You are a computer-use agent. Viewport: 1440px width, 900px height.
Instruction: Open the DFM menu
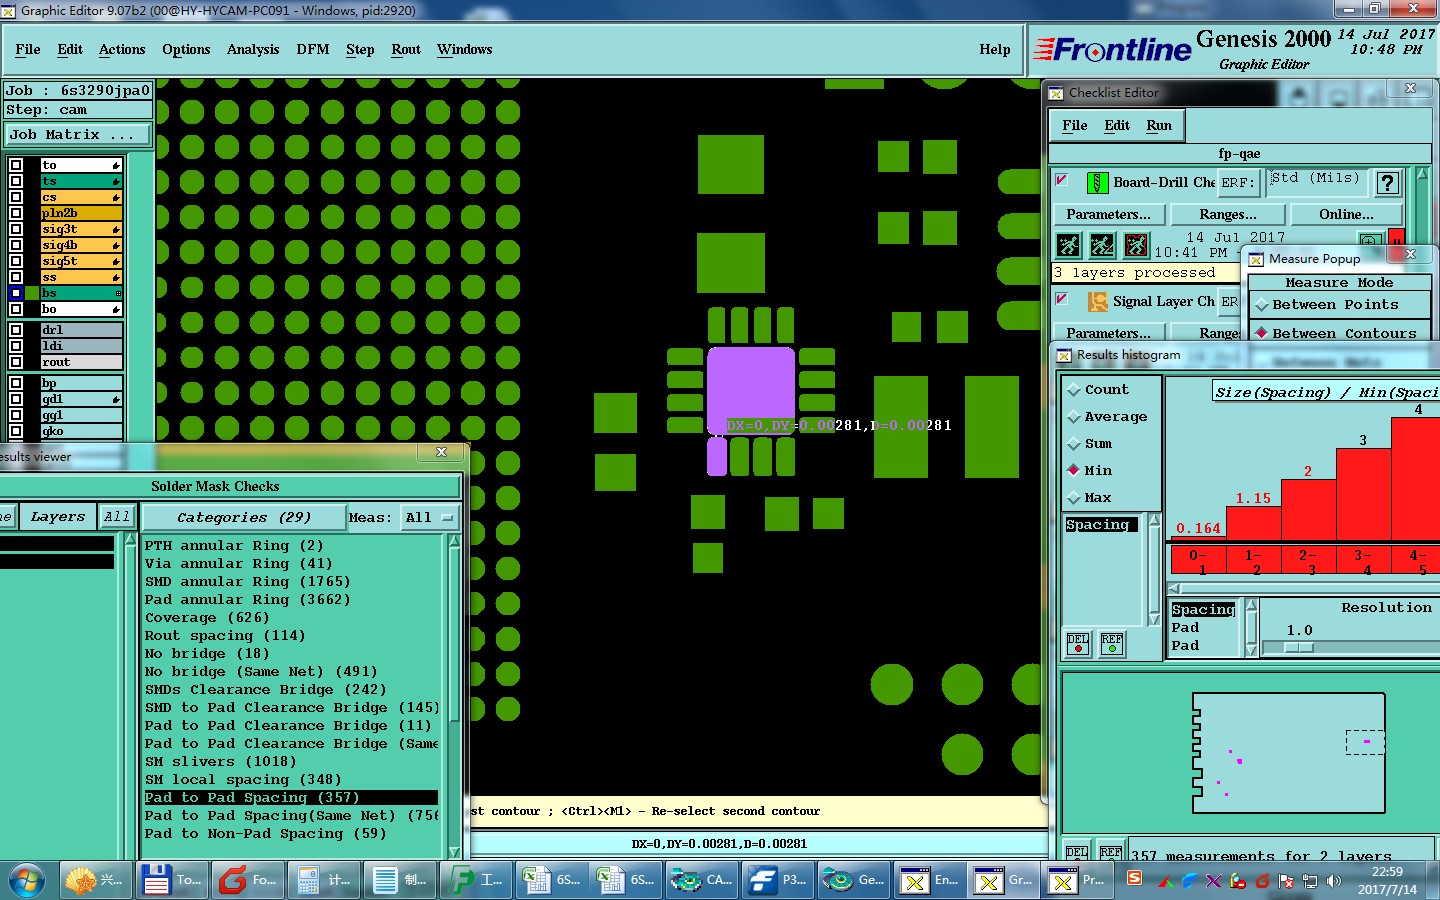point(313,49)
